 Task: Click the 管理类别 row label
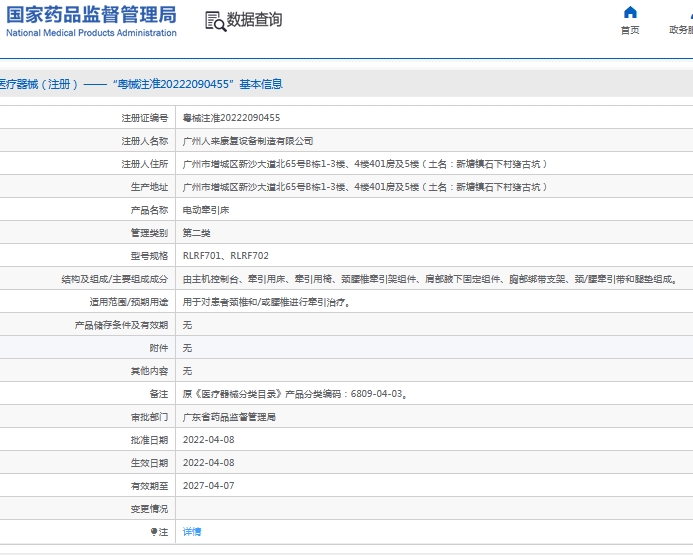click(149, 233)
